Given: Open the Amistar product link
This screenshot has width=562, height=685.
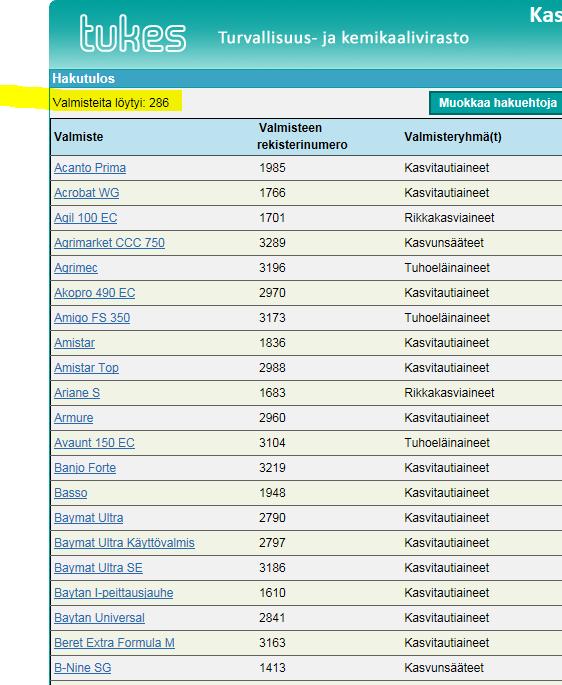Looking at the screenshot, I should click(74, 342).
